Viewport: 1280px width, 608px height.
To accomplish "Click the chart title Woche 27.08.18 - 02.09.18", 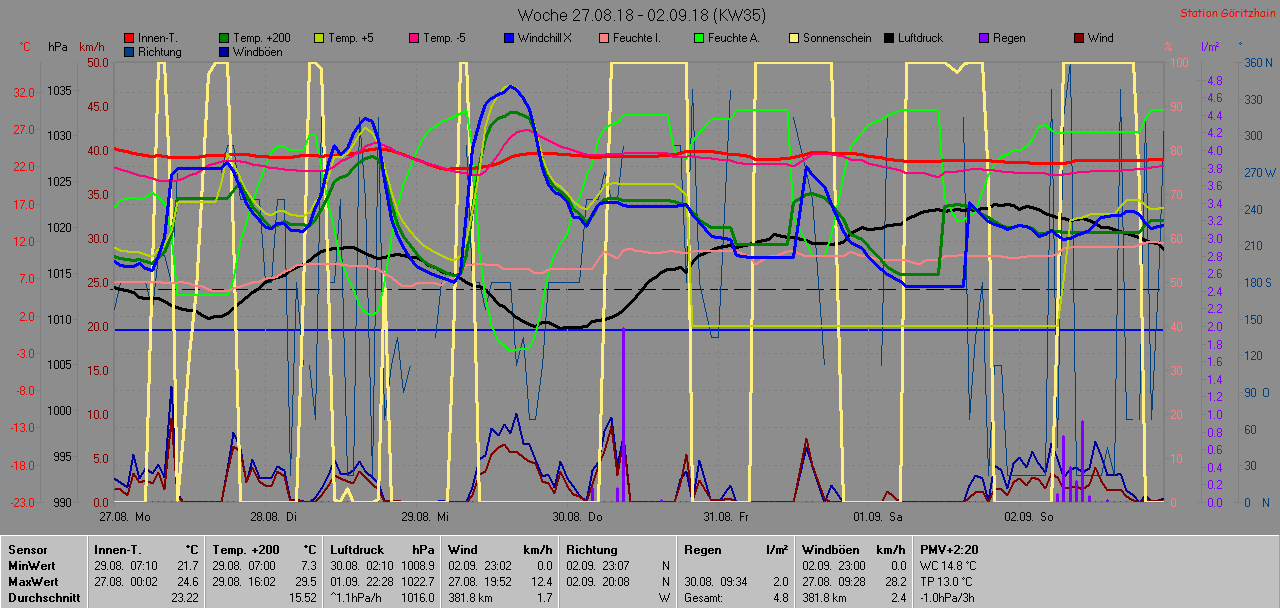I will 615,15.
